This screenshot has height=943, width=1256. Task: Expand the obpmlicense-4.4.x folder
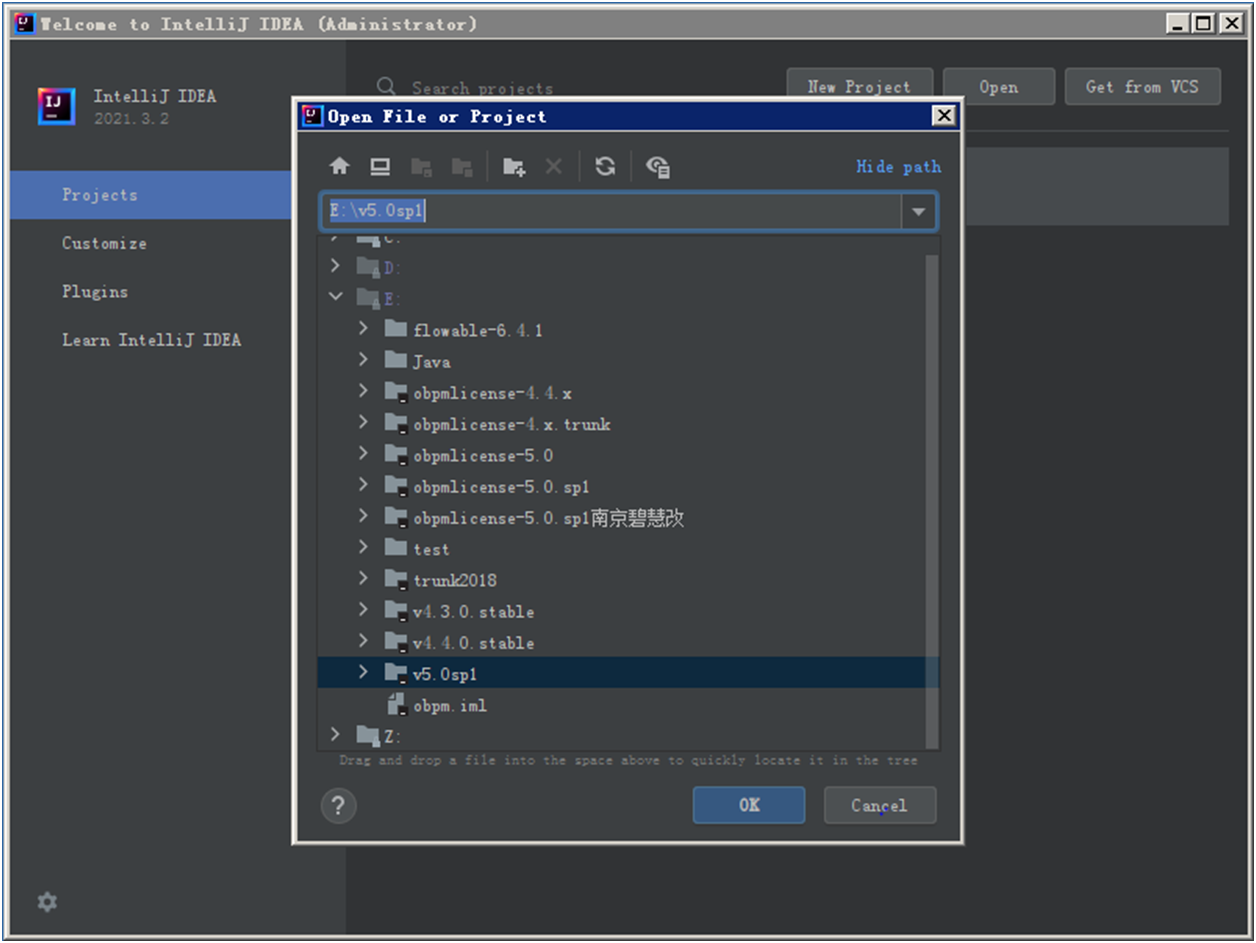364,392
